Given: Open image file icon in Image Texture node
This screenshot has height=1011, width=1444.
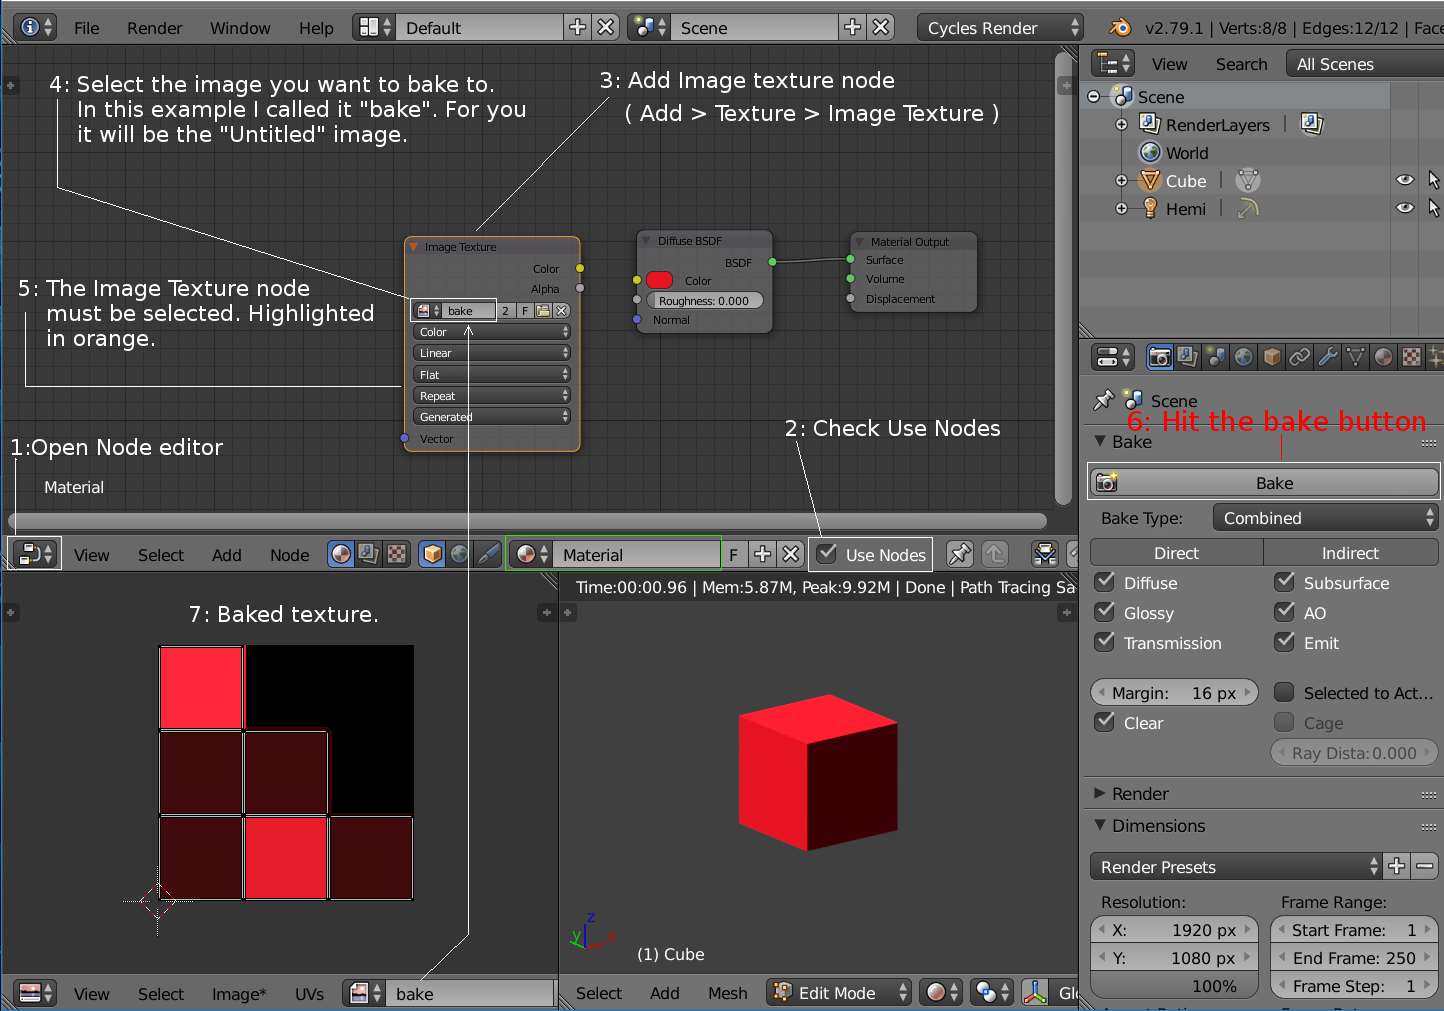Looking at the screenshot, I should 543,311.
